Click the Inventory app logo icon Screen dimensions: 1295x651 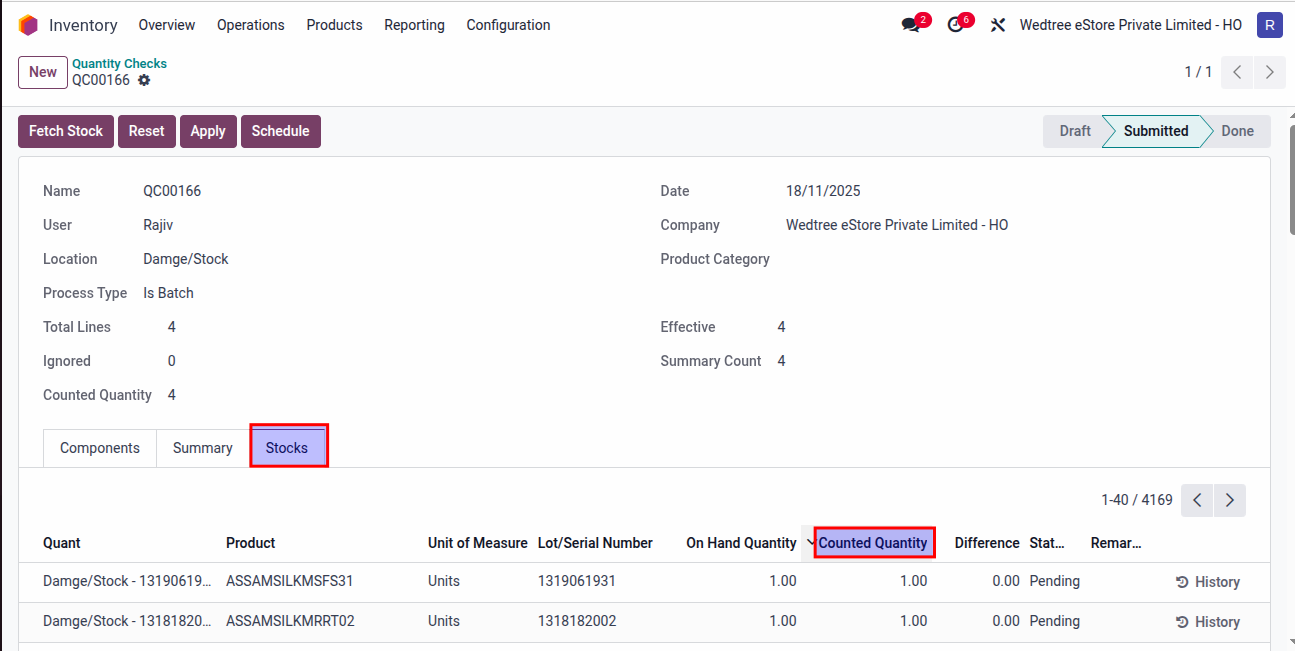[x=28, y=25]
